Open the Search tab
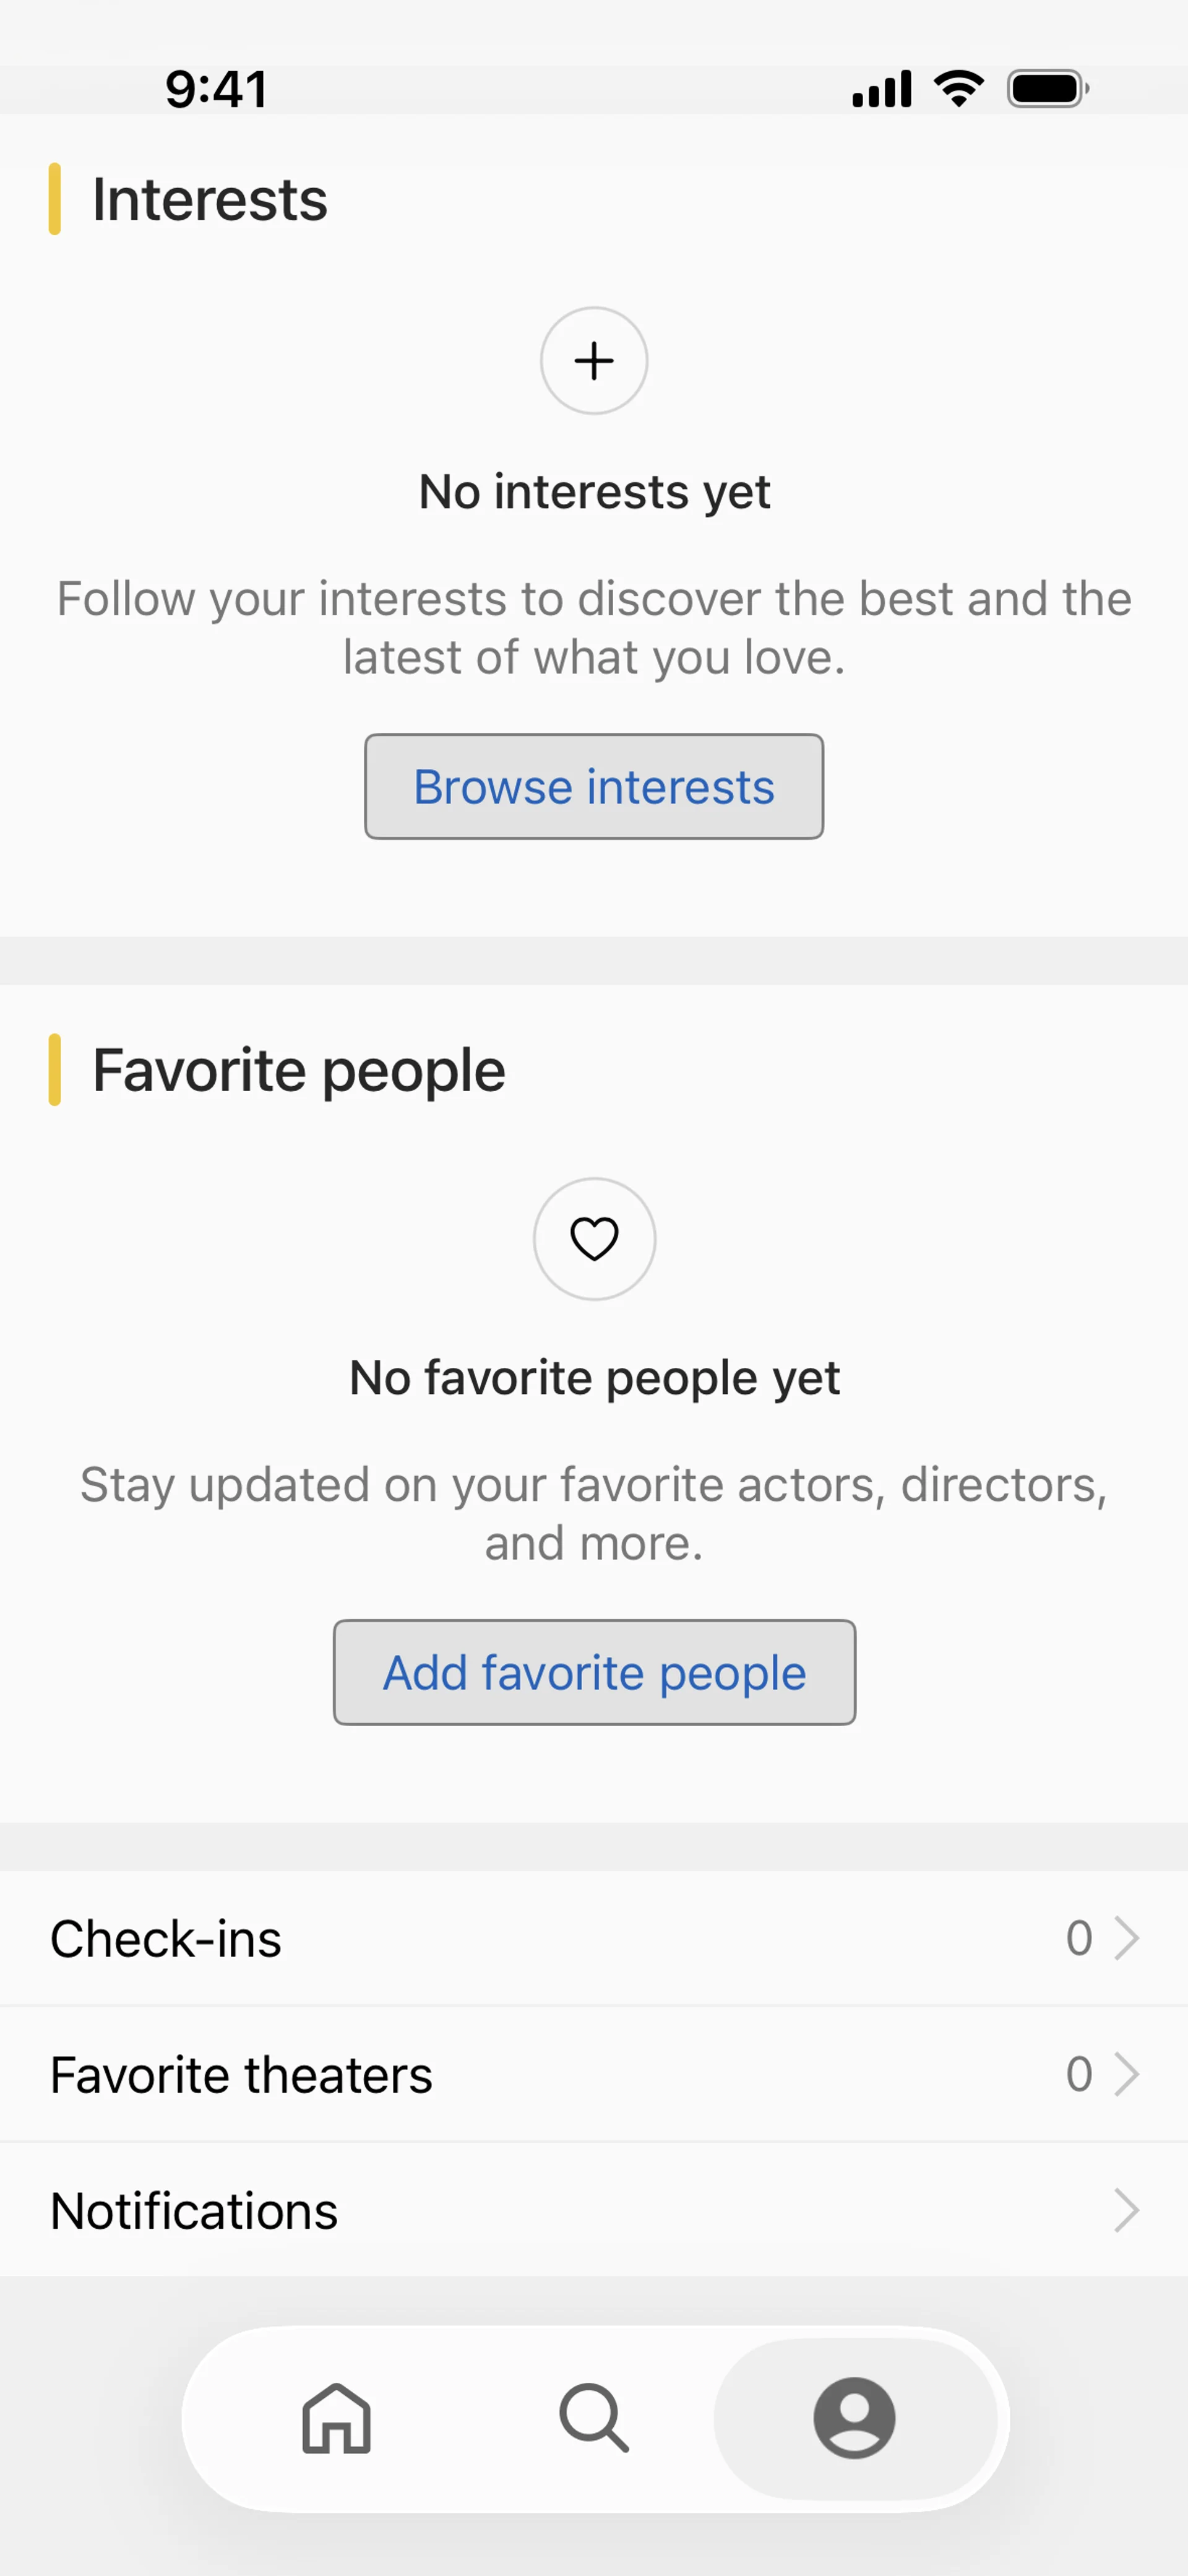The width and height of the screenshot is (1188, 2576). point(594,2418)
